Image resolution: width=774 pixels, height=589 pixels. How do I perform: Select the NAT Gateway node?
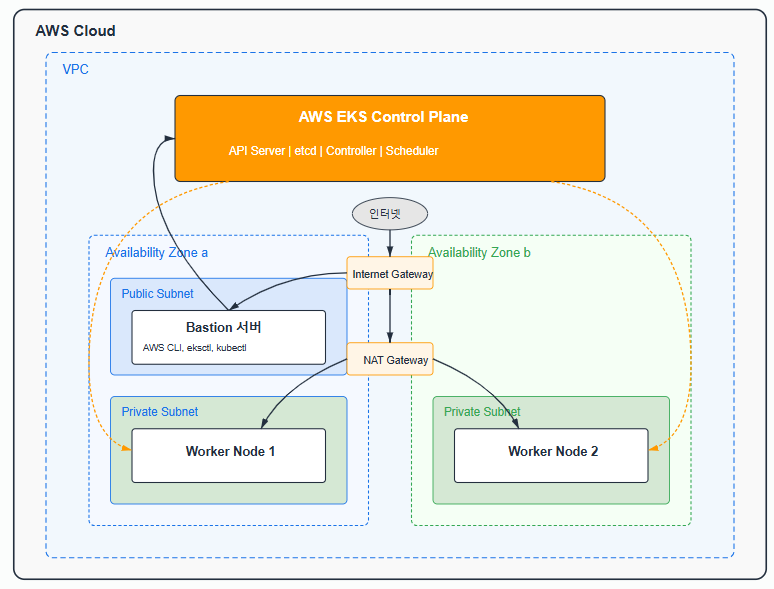coord(389,359)
